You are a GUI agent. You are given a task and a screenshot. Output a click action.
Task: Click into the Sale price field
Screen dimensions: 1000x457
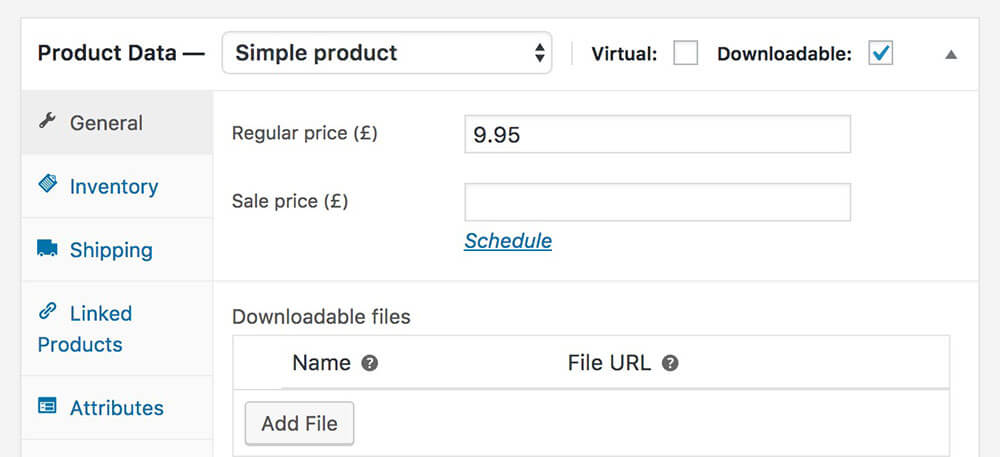(658, 202)
